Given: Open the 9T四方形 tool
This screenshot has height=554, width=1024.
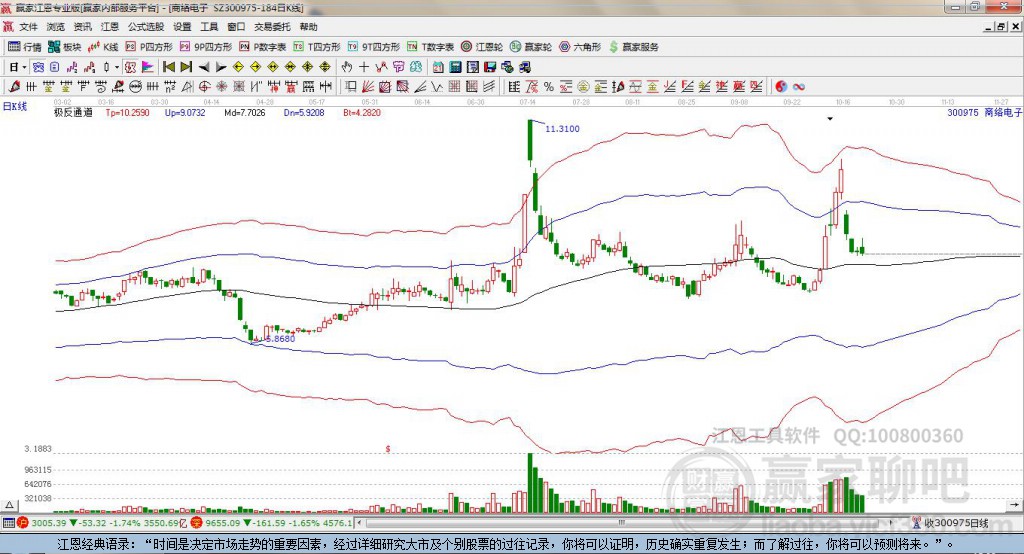Looking at the screenshot, I should click(373, 47).
